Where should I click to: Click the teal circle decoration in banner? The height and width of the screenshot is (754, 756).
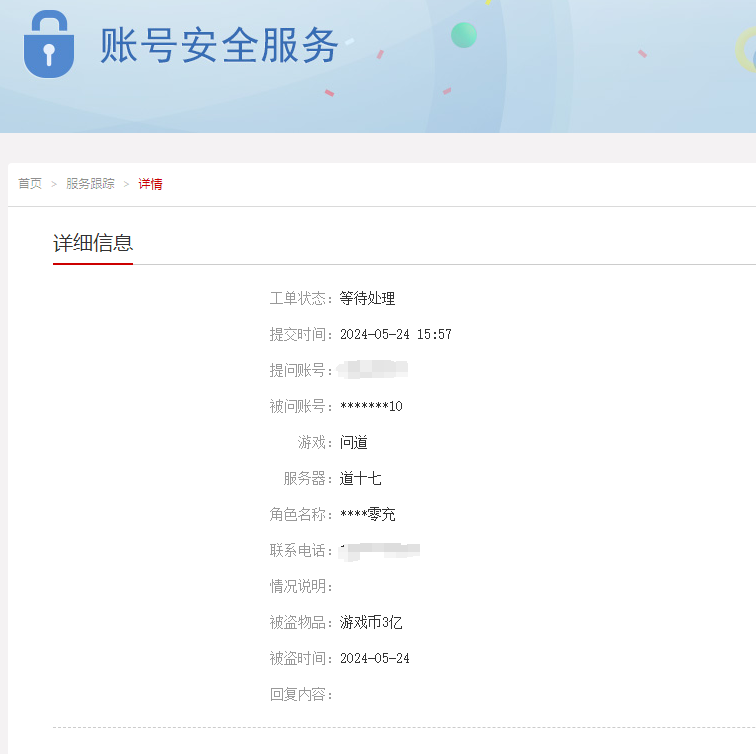[464, 35]
